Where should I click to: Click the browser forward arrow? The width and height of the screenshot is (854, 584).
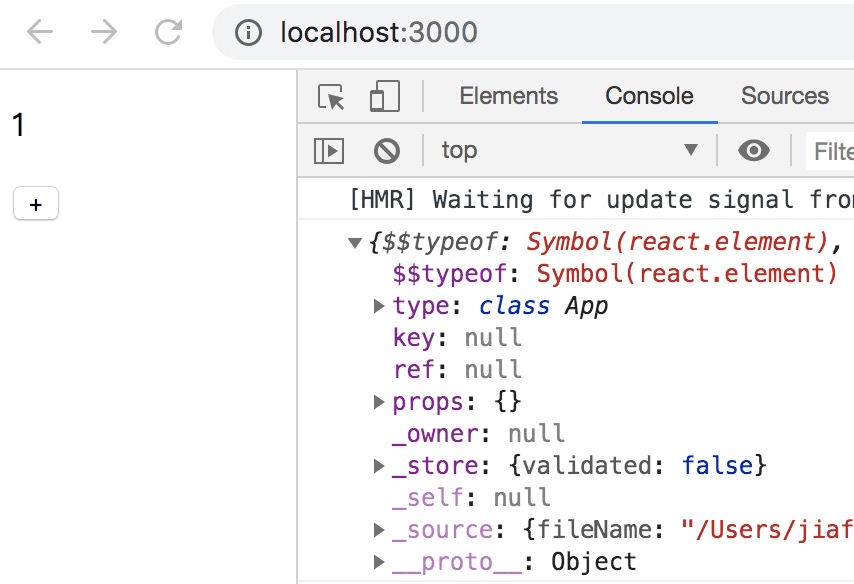(x=103, y=32)
